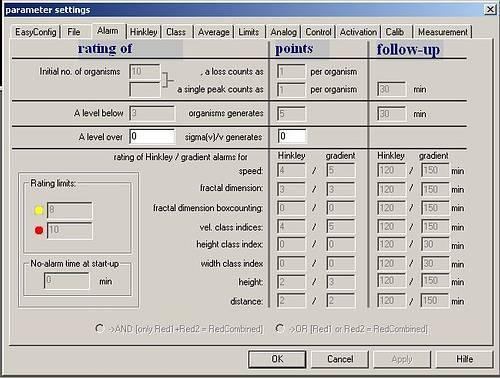Click the 'follow-up' header text

(x=408, y=50)
